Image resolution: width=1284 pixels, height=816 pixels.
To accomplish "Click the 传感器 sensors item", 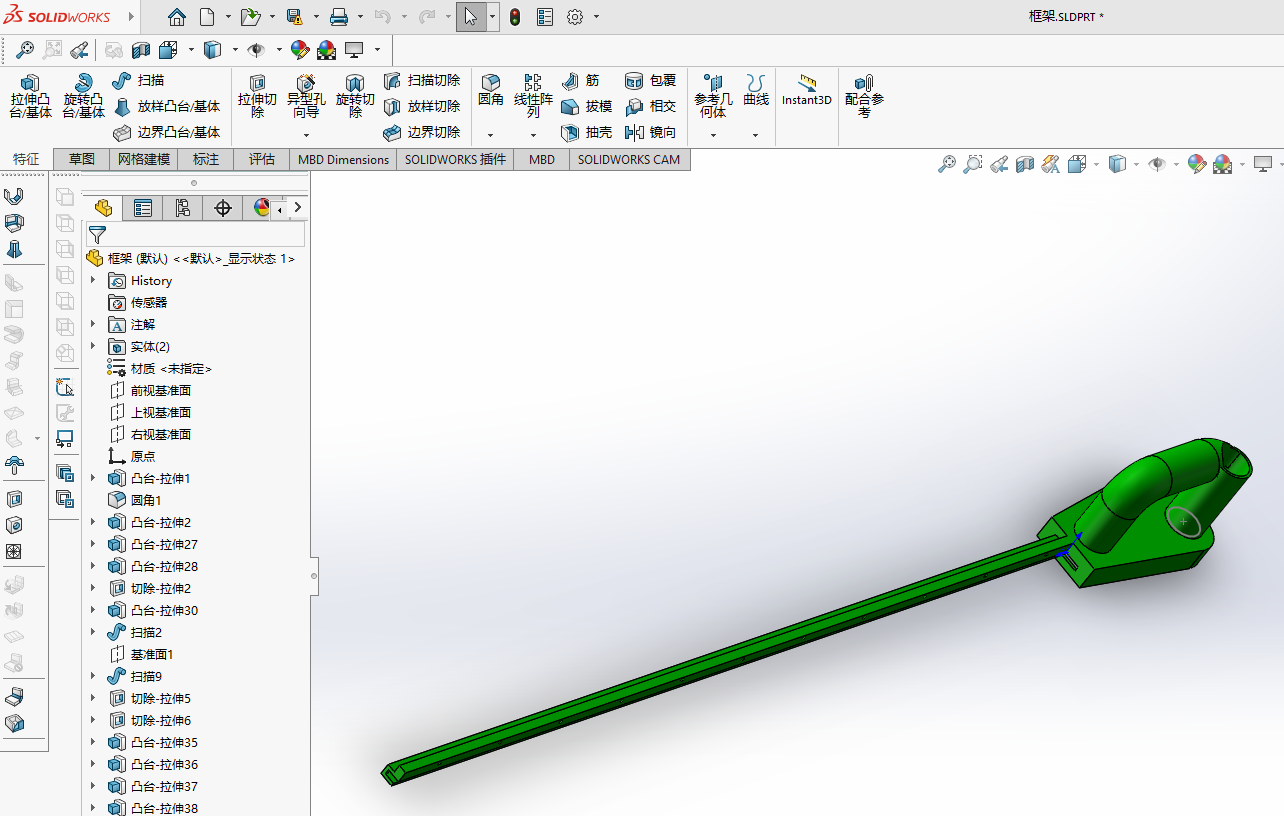I will [x=149, y=303].
